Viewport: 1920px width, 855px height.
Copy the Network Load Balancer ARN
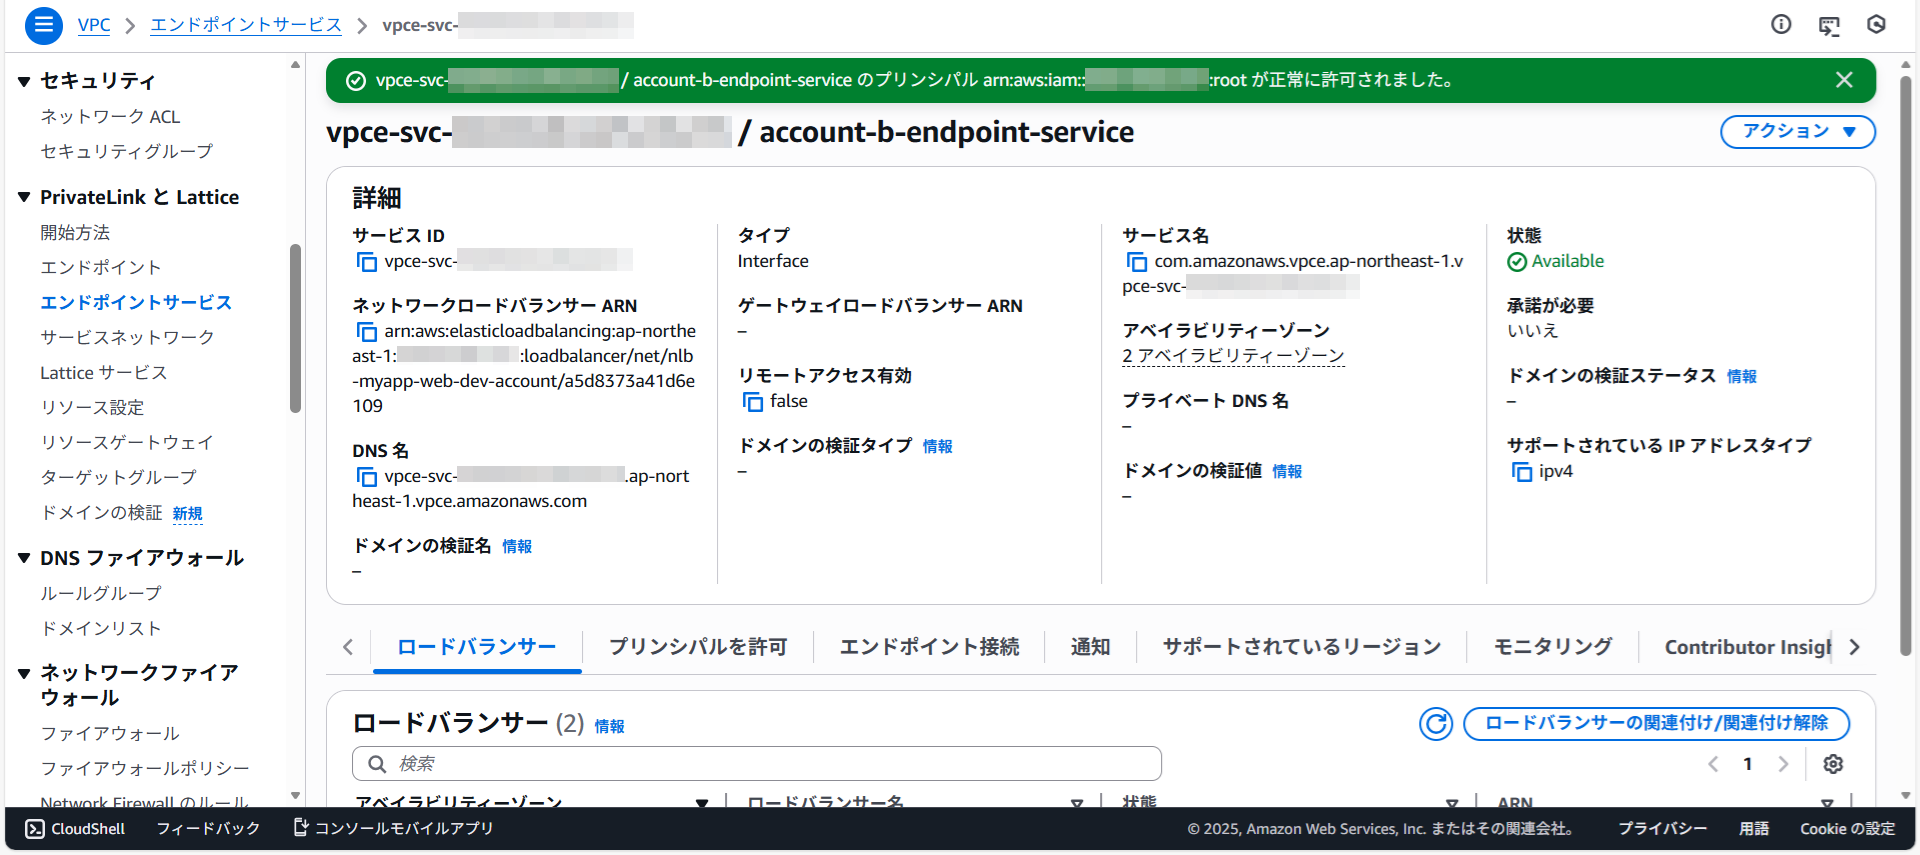tap(366, 332)
